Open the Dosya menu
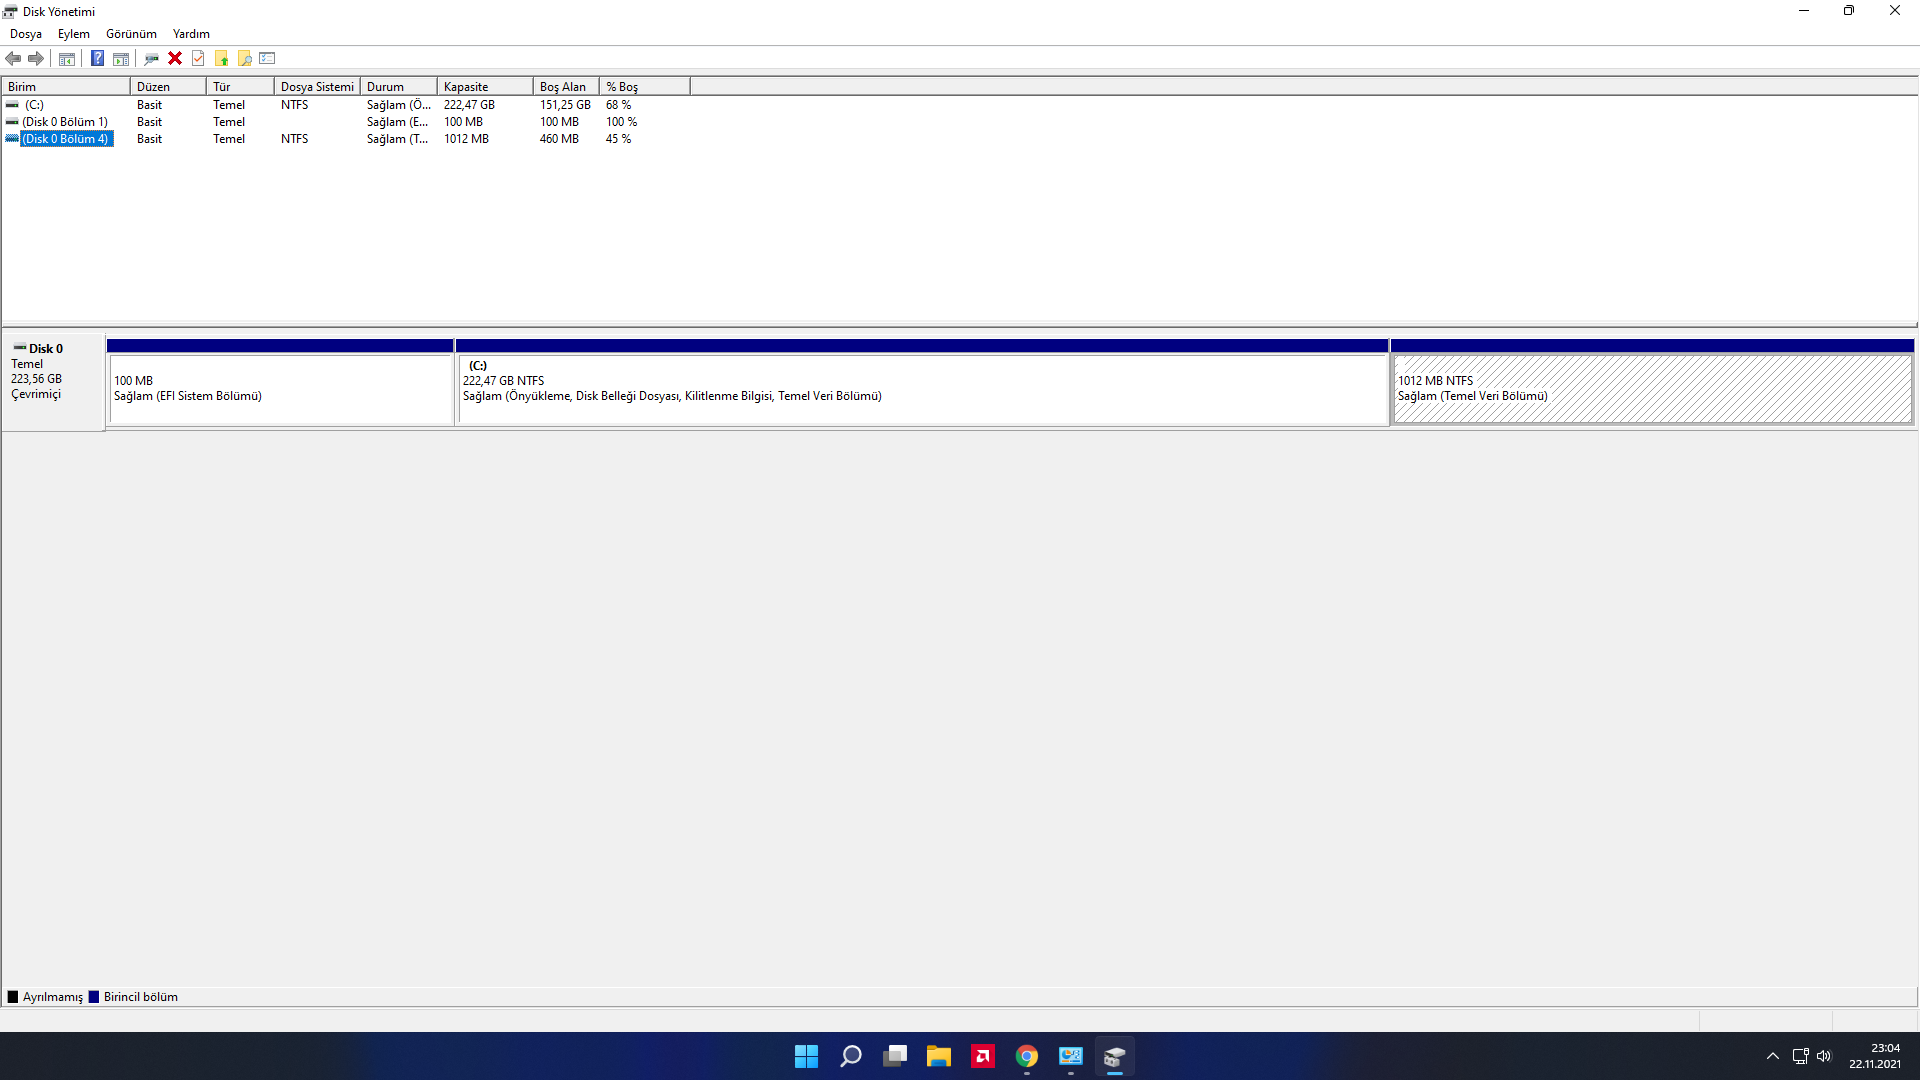Image resolution: width=1920 pixels, height=1080 pixels. (x=26, y=34)
